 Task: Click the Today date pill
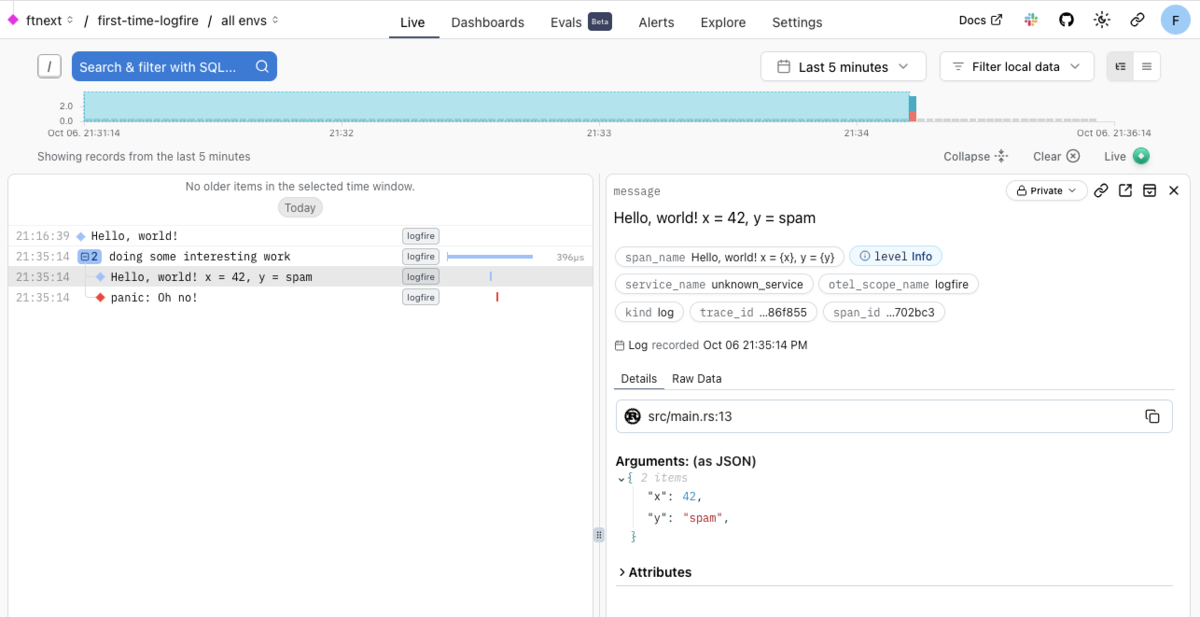point(300,208)
